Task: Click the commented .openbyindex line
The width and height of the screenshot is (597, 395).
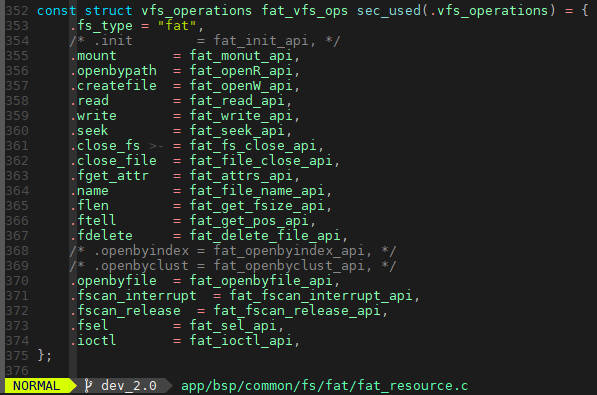Action: (x=233, y=251)
